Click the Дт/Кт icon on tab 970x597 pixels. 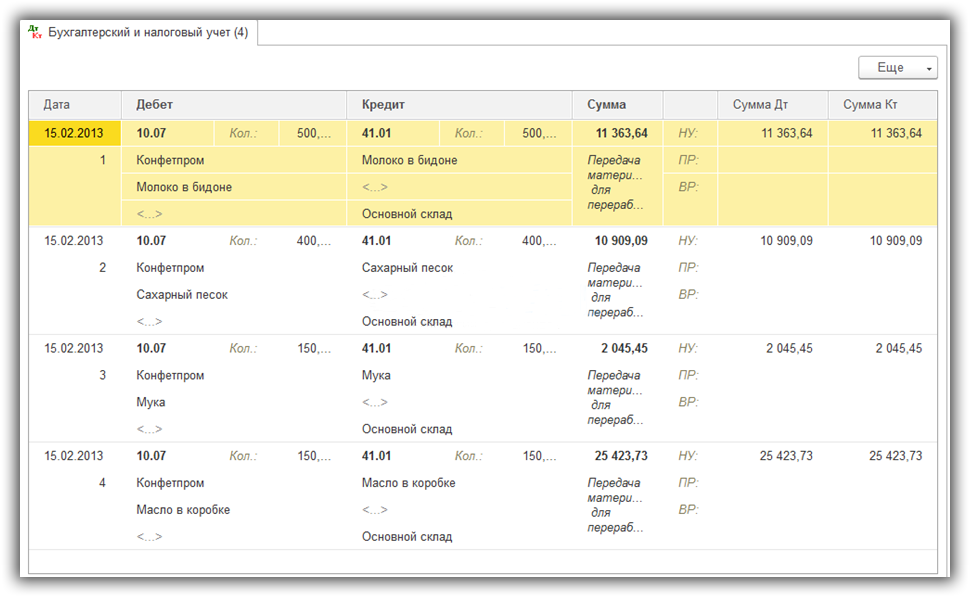pos(35,32)
